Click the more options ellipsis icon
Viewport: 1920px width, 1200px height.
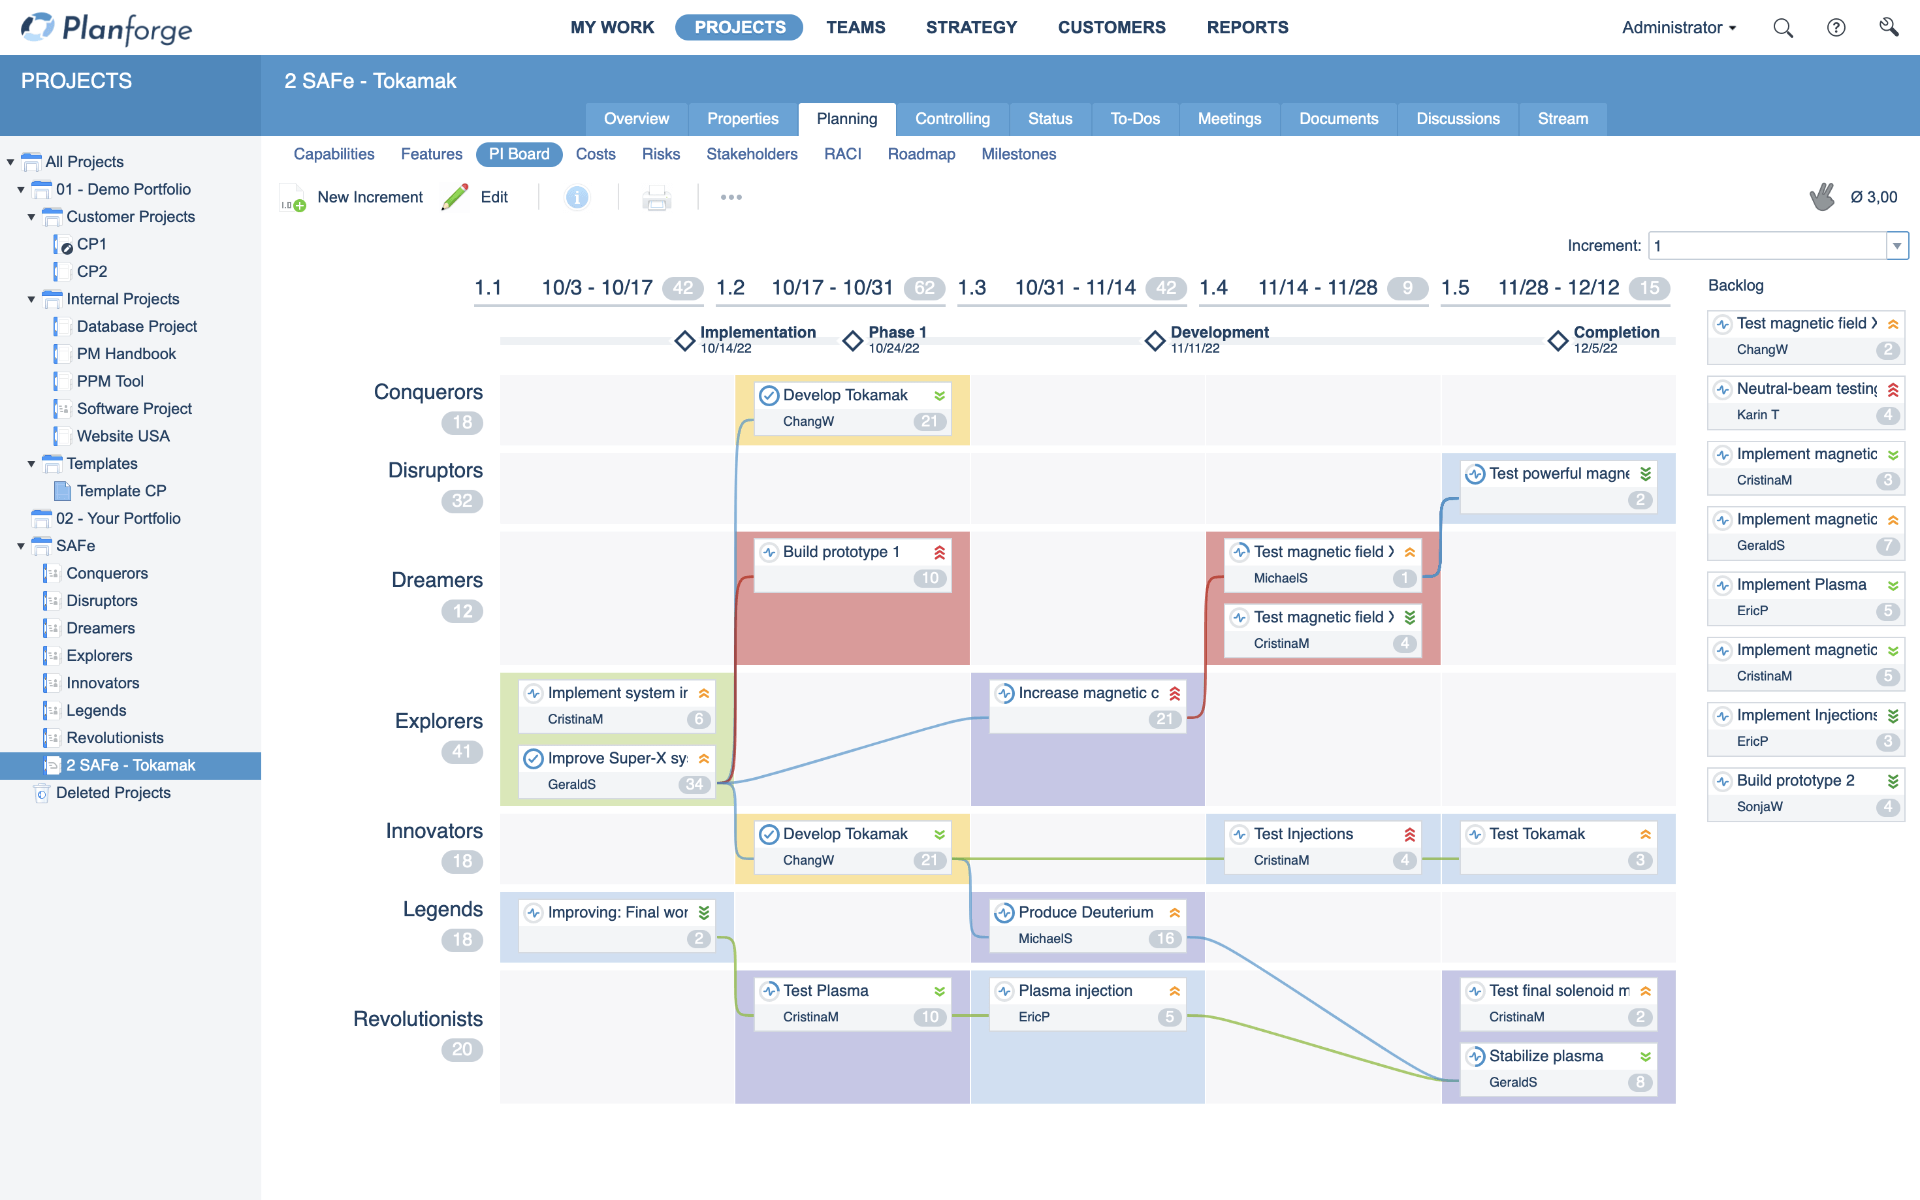(x=731, y=196)
